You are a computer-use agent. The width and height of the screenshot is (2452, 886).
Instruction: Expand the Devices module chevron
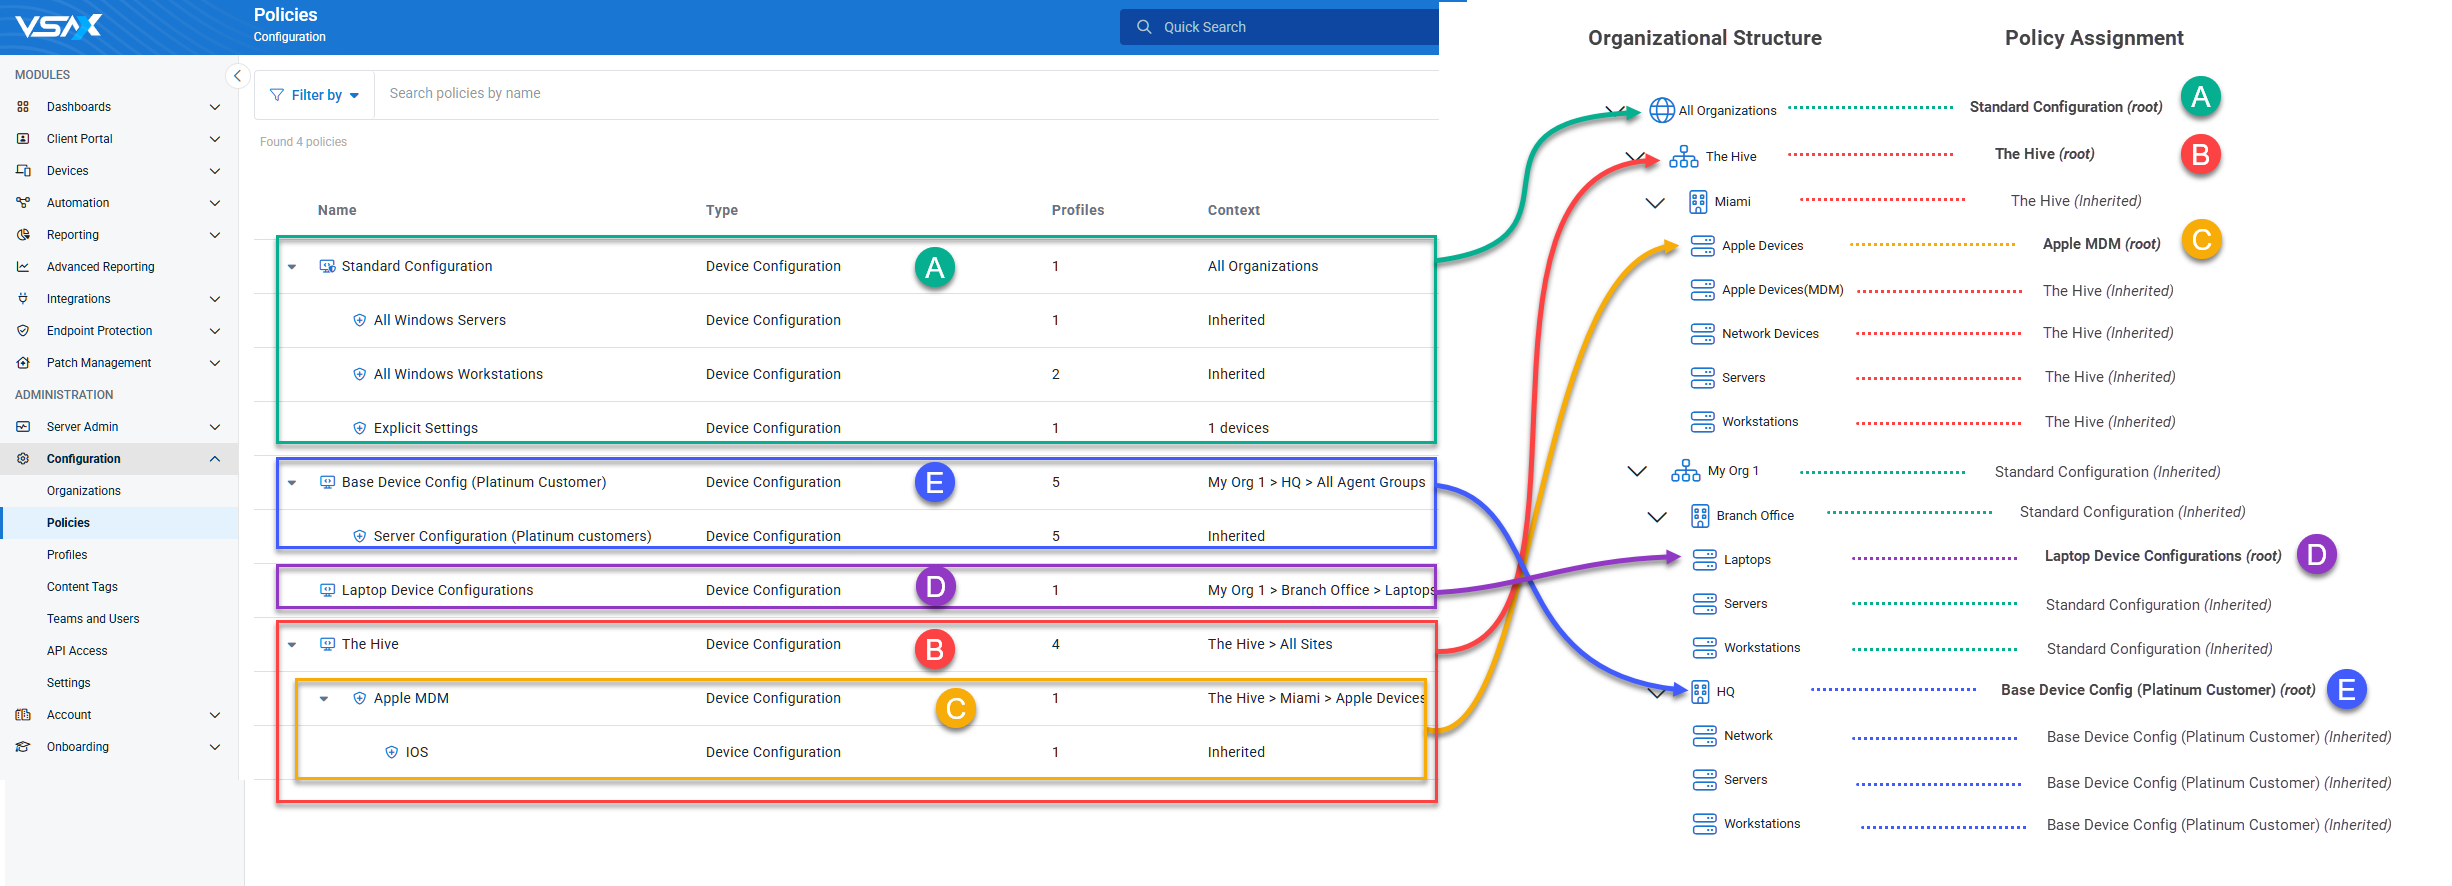tap(214, 171)
